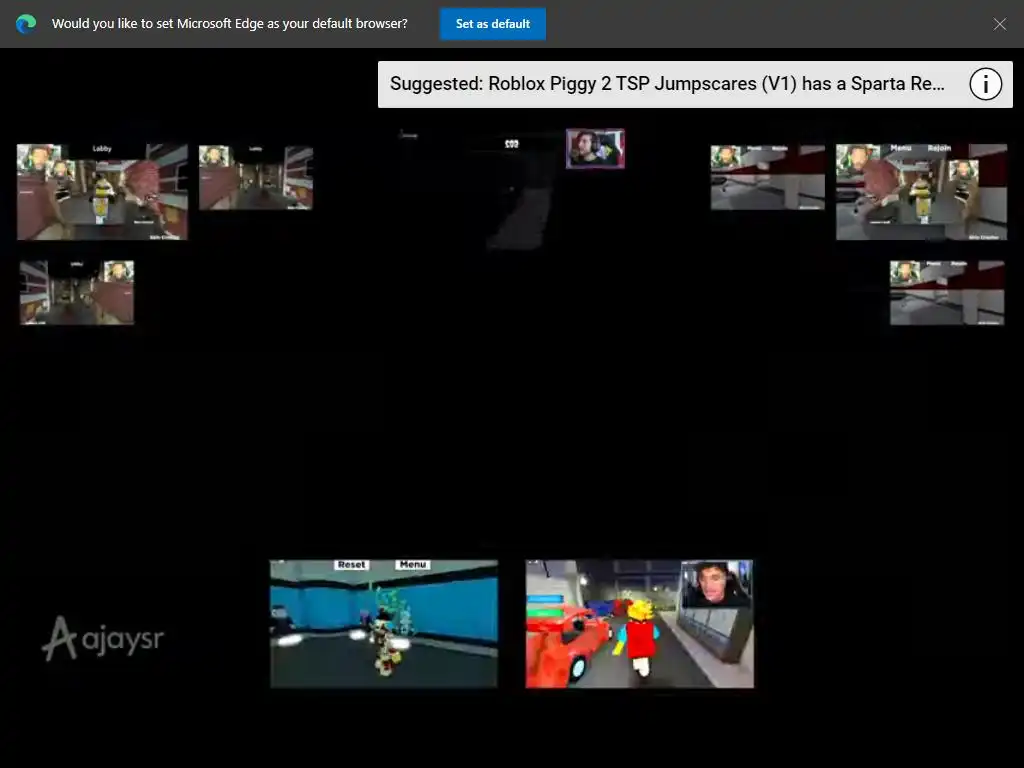
Task: Select the lower-right office room thumbnail
Action: coord(947,293)
